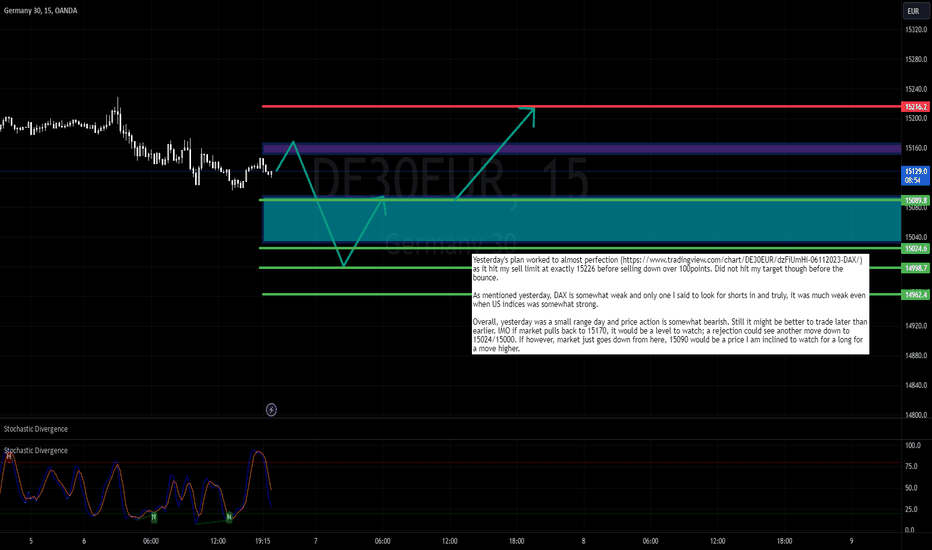Click the 75.0 stochastic scale value
932x550 pixels.
pyautogui.click(x=911, y=467)
